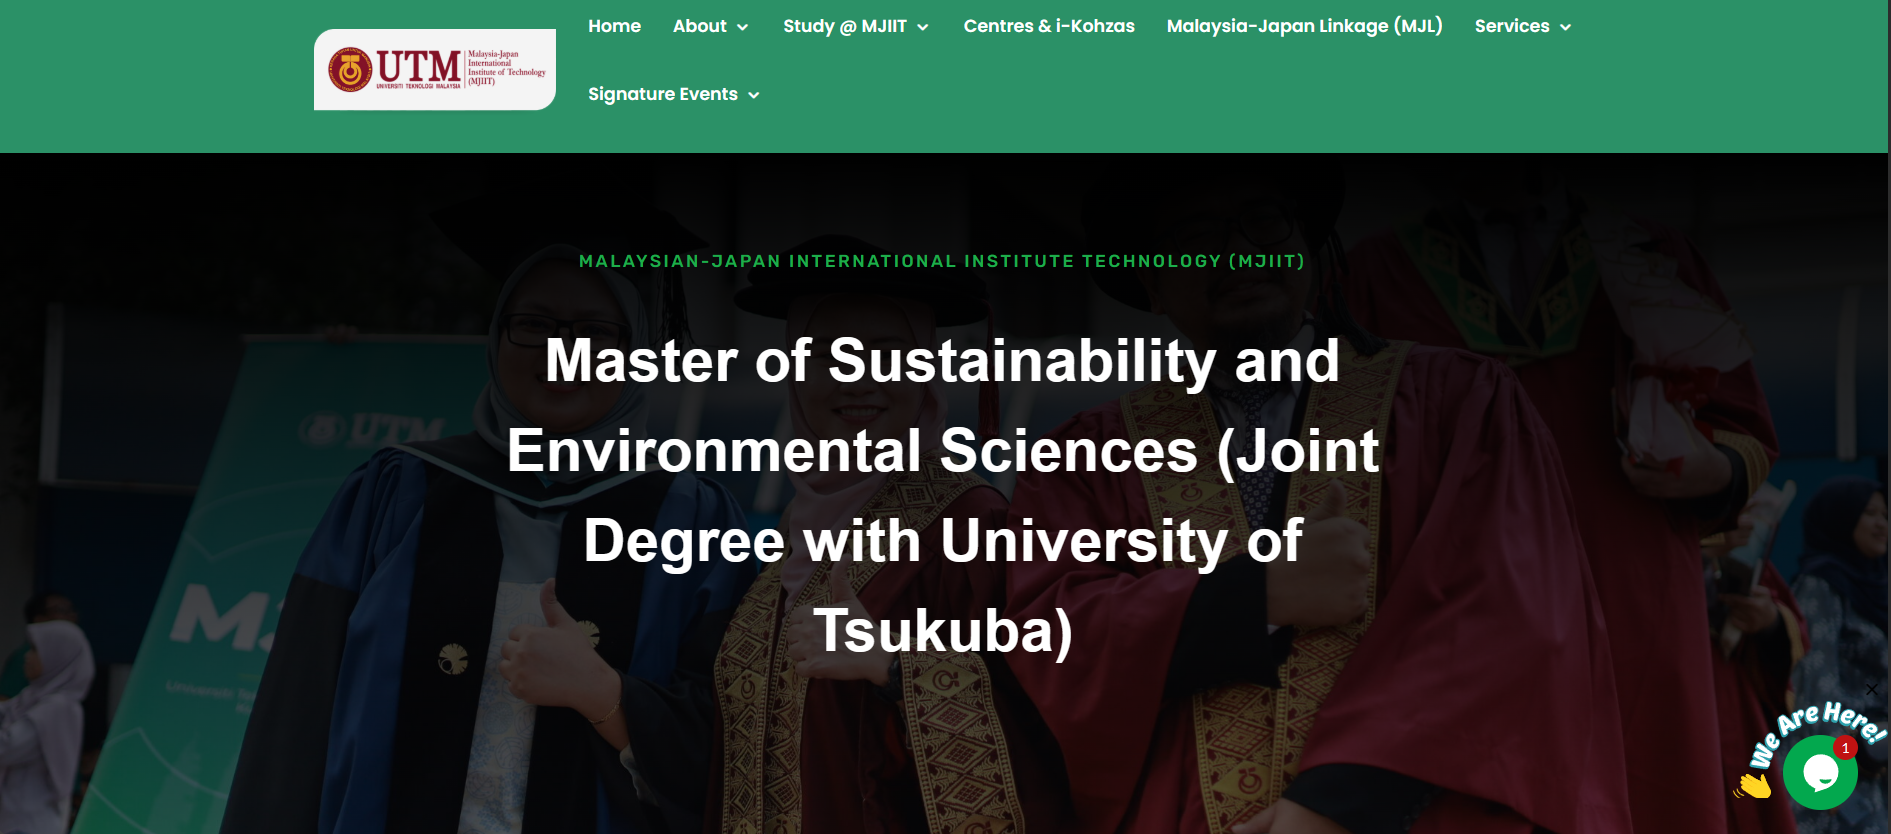Dismiss the 'We Are Here!' chat prompt
The image size is (1891, 834).
1872,689
